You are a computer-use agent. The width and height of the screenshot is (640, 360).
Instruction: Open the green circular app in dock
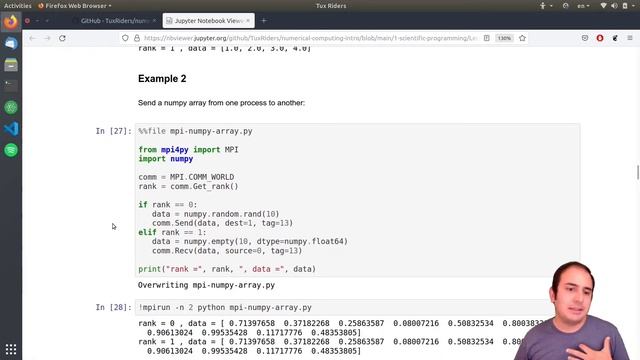coord(11,107)
